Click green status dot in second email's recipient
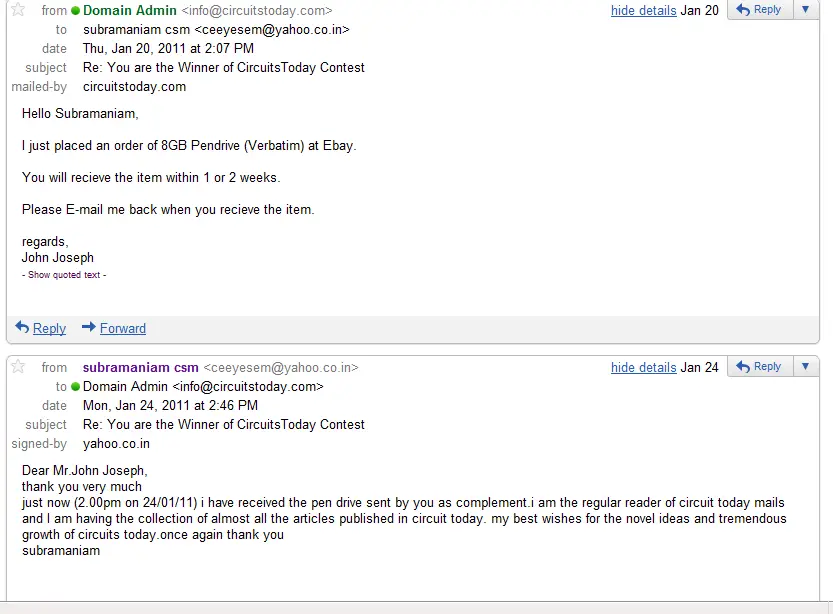 click(x=75, y=386)
